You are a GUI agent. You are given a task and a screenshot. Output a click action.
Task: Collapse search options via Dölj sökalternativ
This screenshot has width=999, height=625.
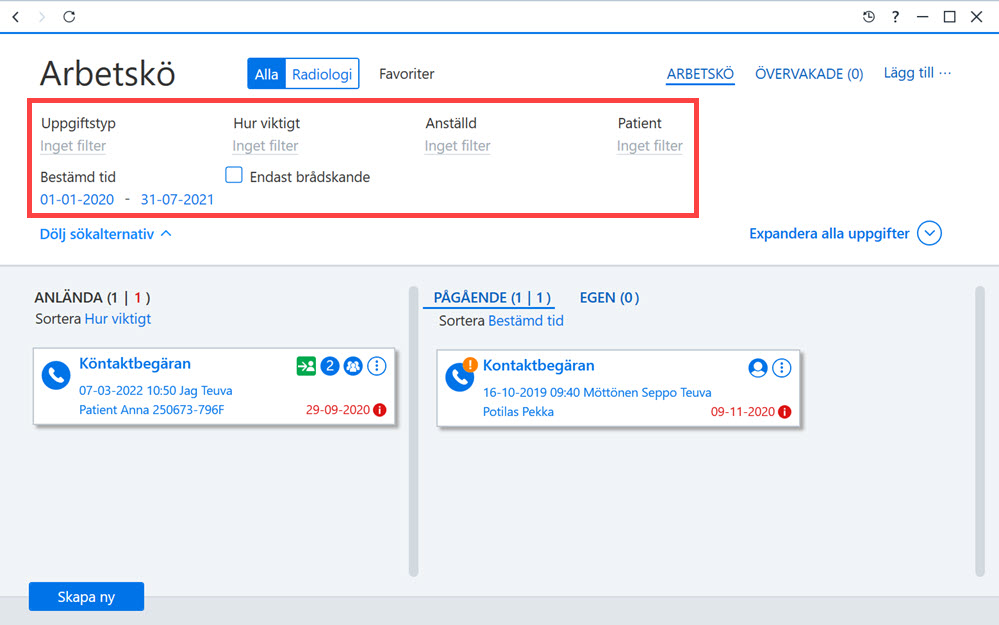[x=106, y=234]
